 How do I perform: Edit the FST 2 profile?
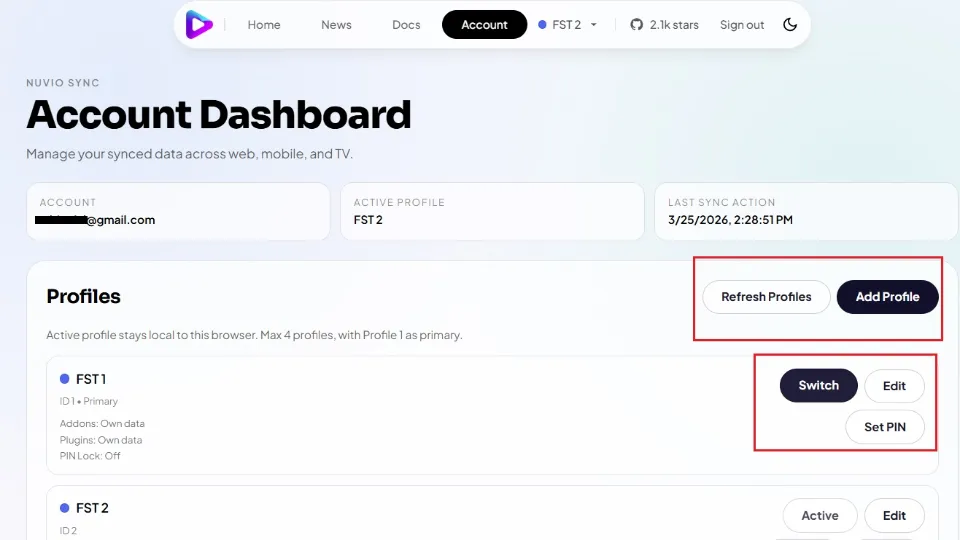894,516
